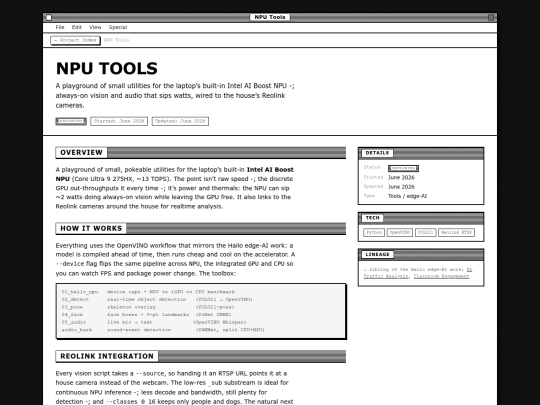Open the View menu
The width and height of the screenshot is (540, 405).
[x=95, y=27]
